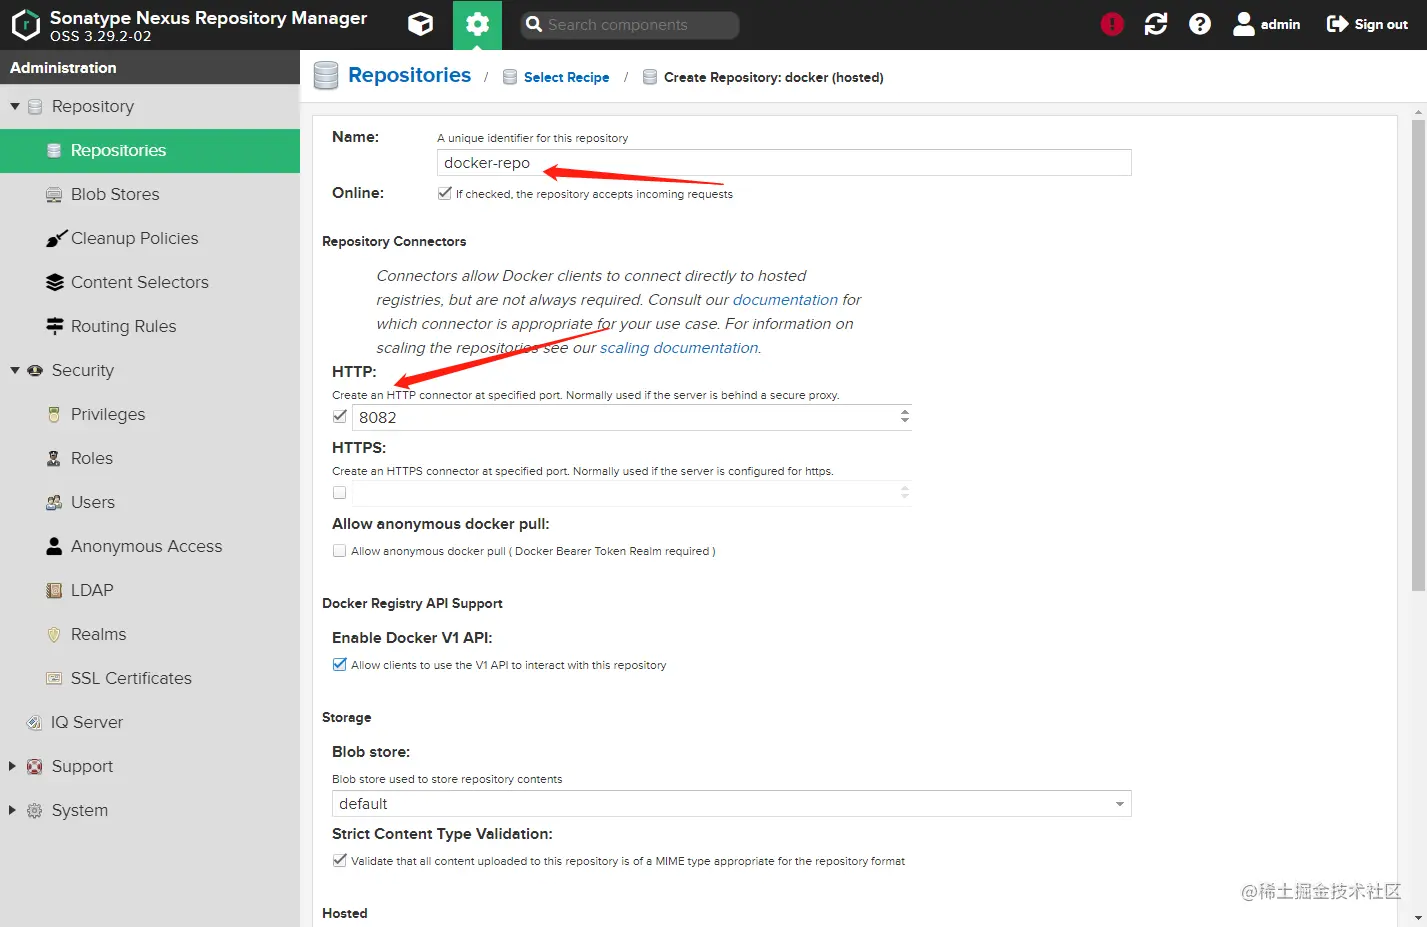Image resolution: width=1427 pixels, height=927 pixels.
Task: Click the Select Recipe breadcrumb link
Action: point(566,77)
